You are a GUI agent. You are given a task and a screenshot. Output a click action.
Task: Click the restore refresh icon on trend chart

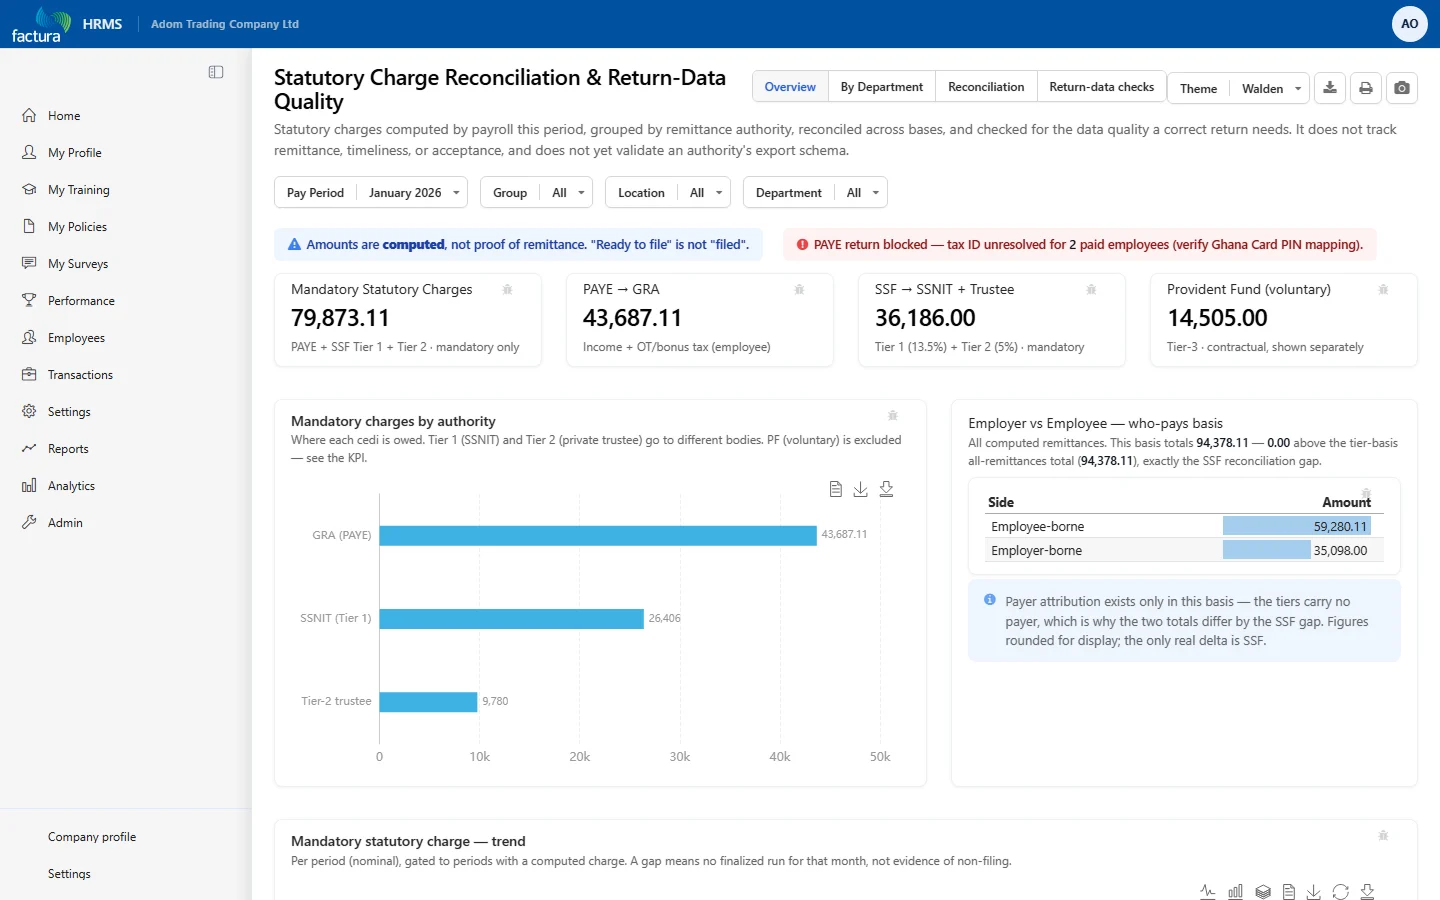pos(1341,892)
